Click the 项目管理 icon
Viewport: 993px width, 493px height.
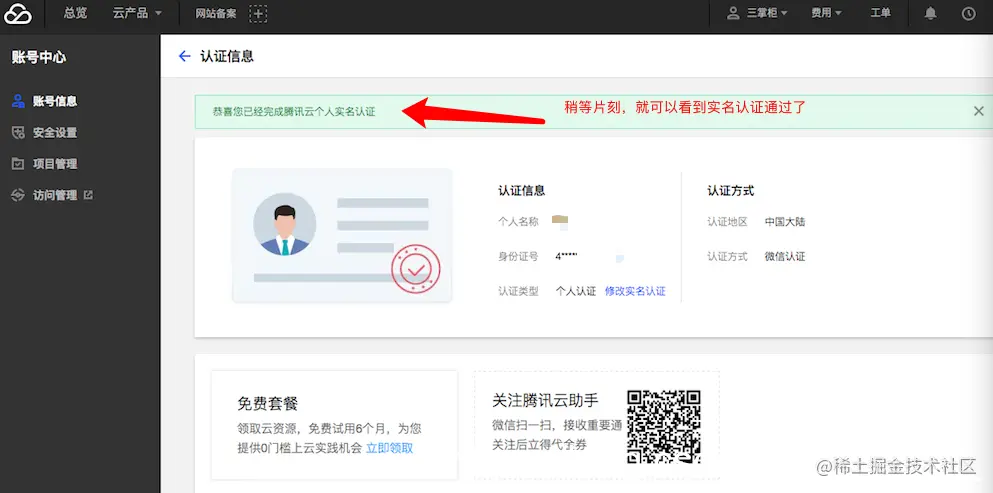18,164
